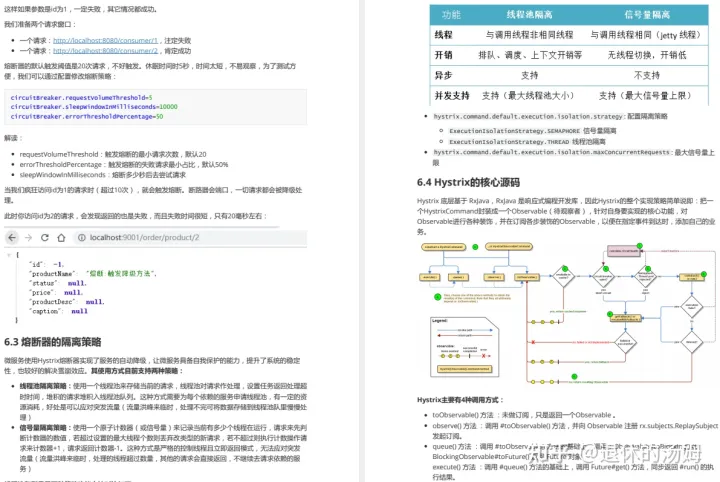Select code line circuitBreaker.errorThresholdPercentage=50
720x482 pixels.
click(87, 116)
